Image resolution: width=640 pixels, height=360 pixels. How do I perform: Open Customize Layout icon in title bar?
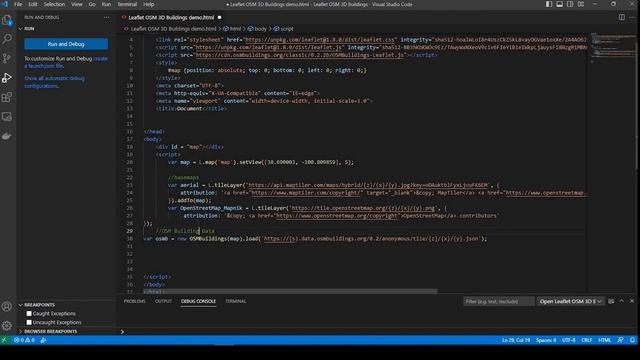pos(581,4)
